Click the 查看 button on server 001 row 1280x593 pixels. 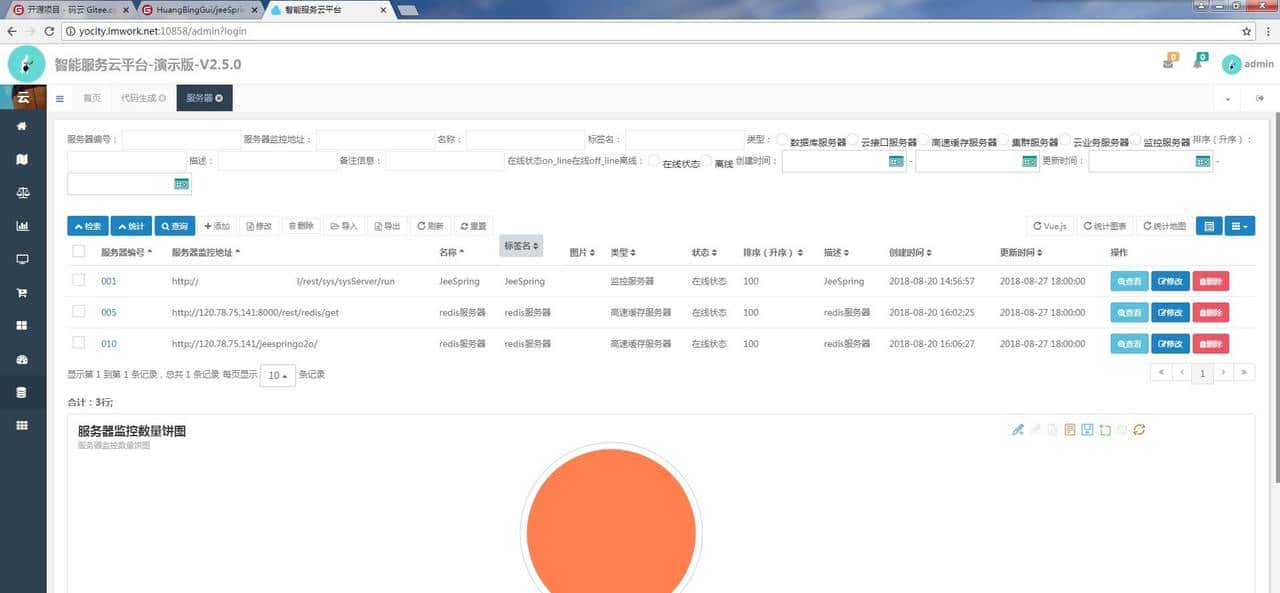(x=1129, y=281)
